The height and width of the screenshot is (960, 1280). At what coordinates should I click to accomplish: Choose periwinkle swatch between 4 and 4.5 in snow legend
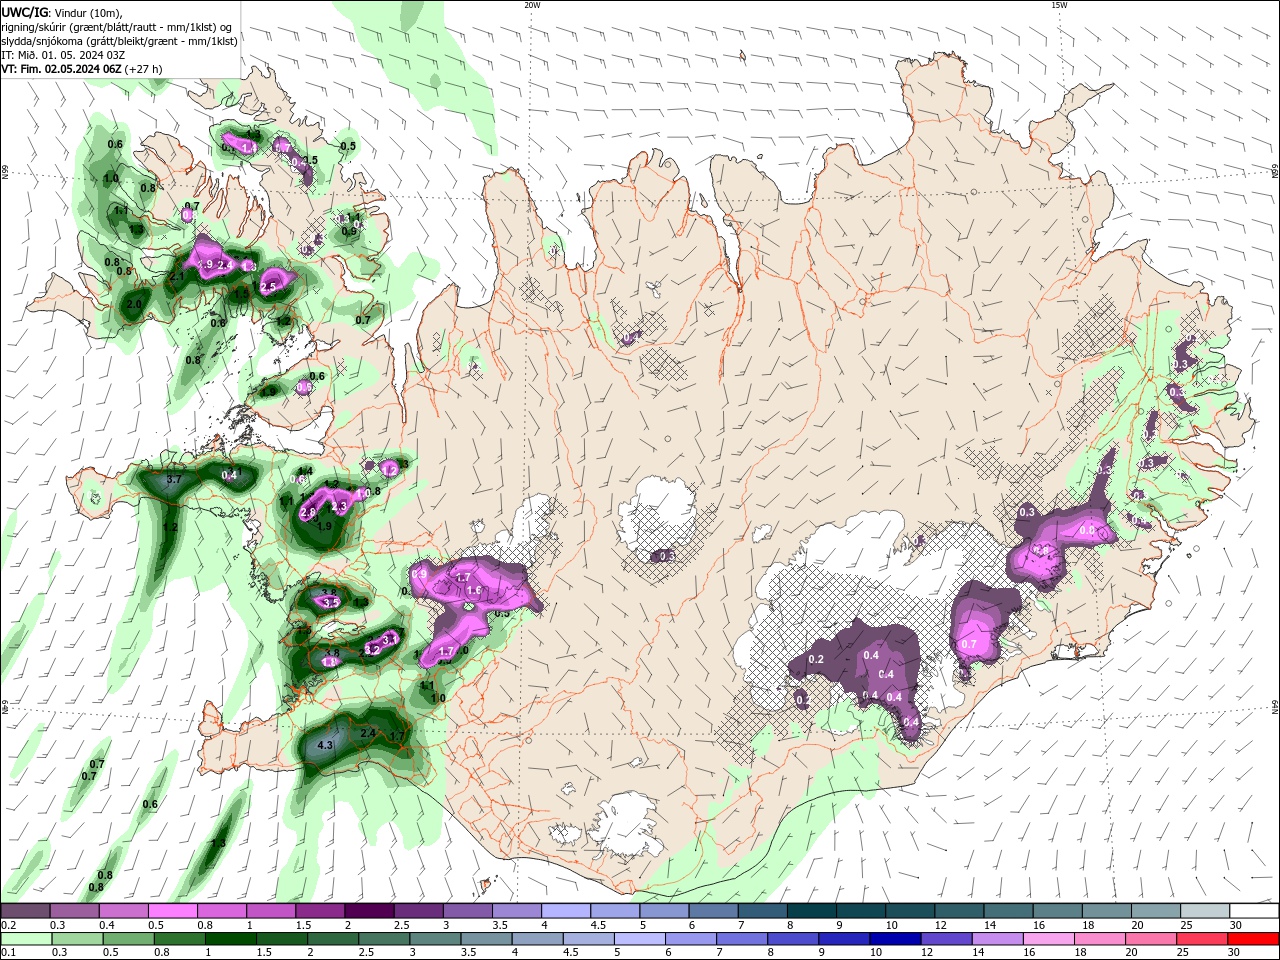tap(566, 911)
